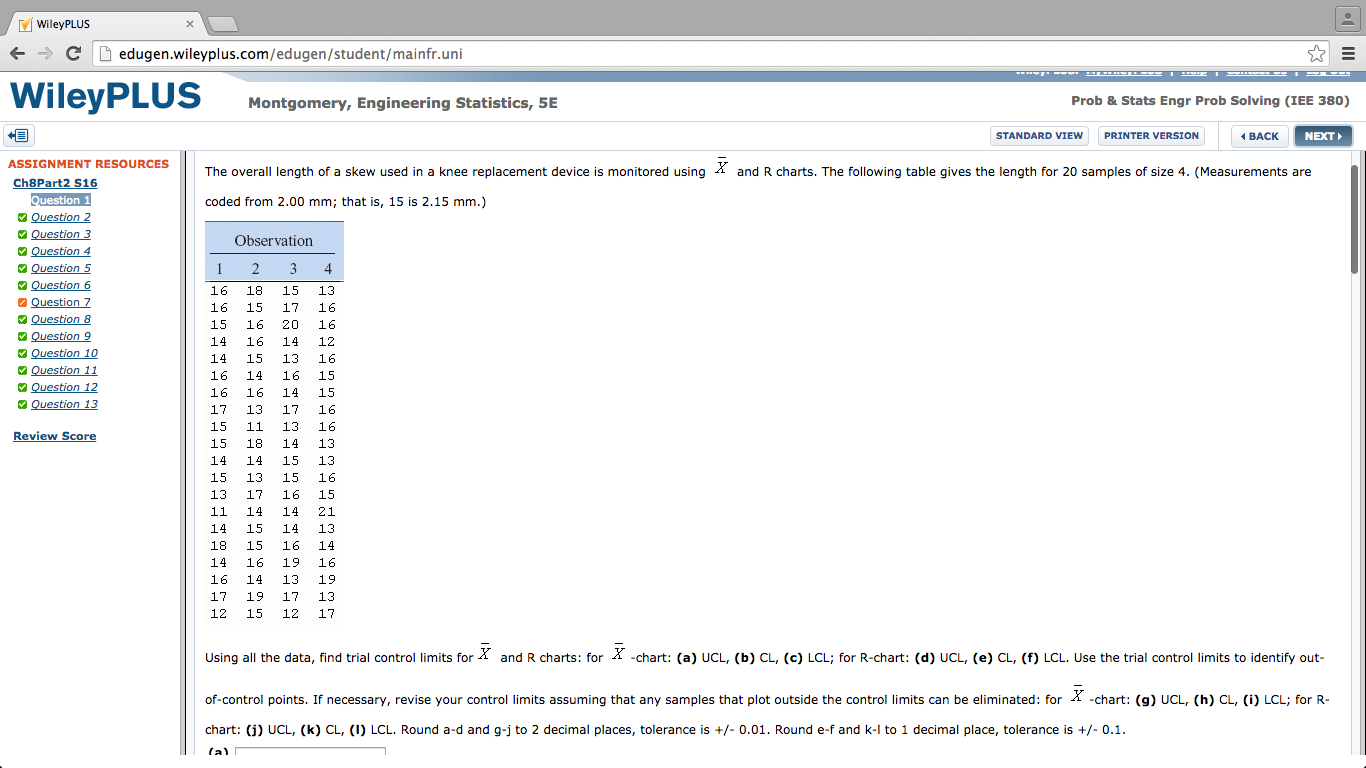
Task: Click 'Prob & Stats Engr Prob Solving' course name
Action: click(1210, 101)
